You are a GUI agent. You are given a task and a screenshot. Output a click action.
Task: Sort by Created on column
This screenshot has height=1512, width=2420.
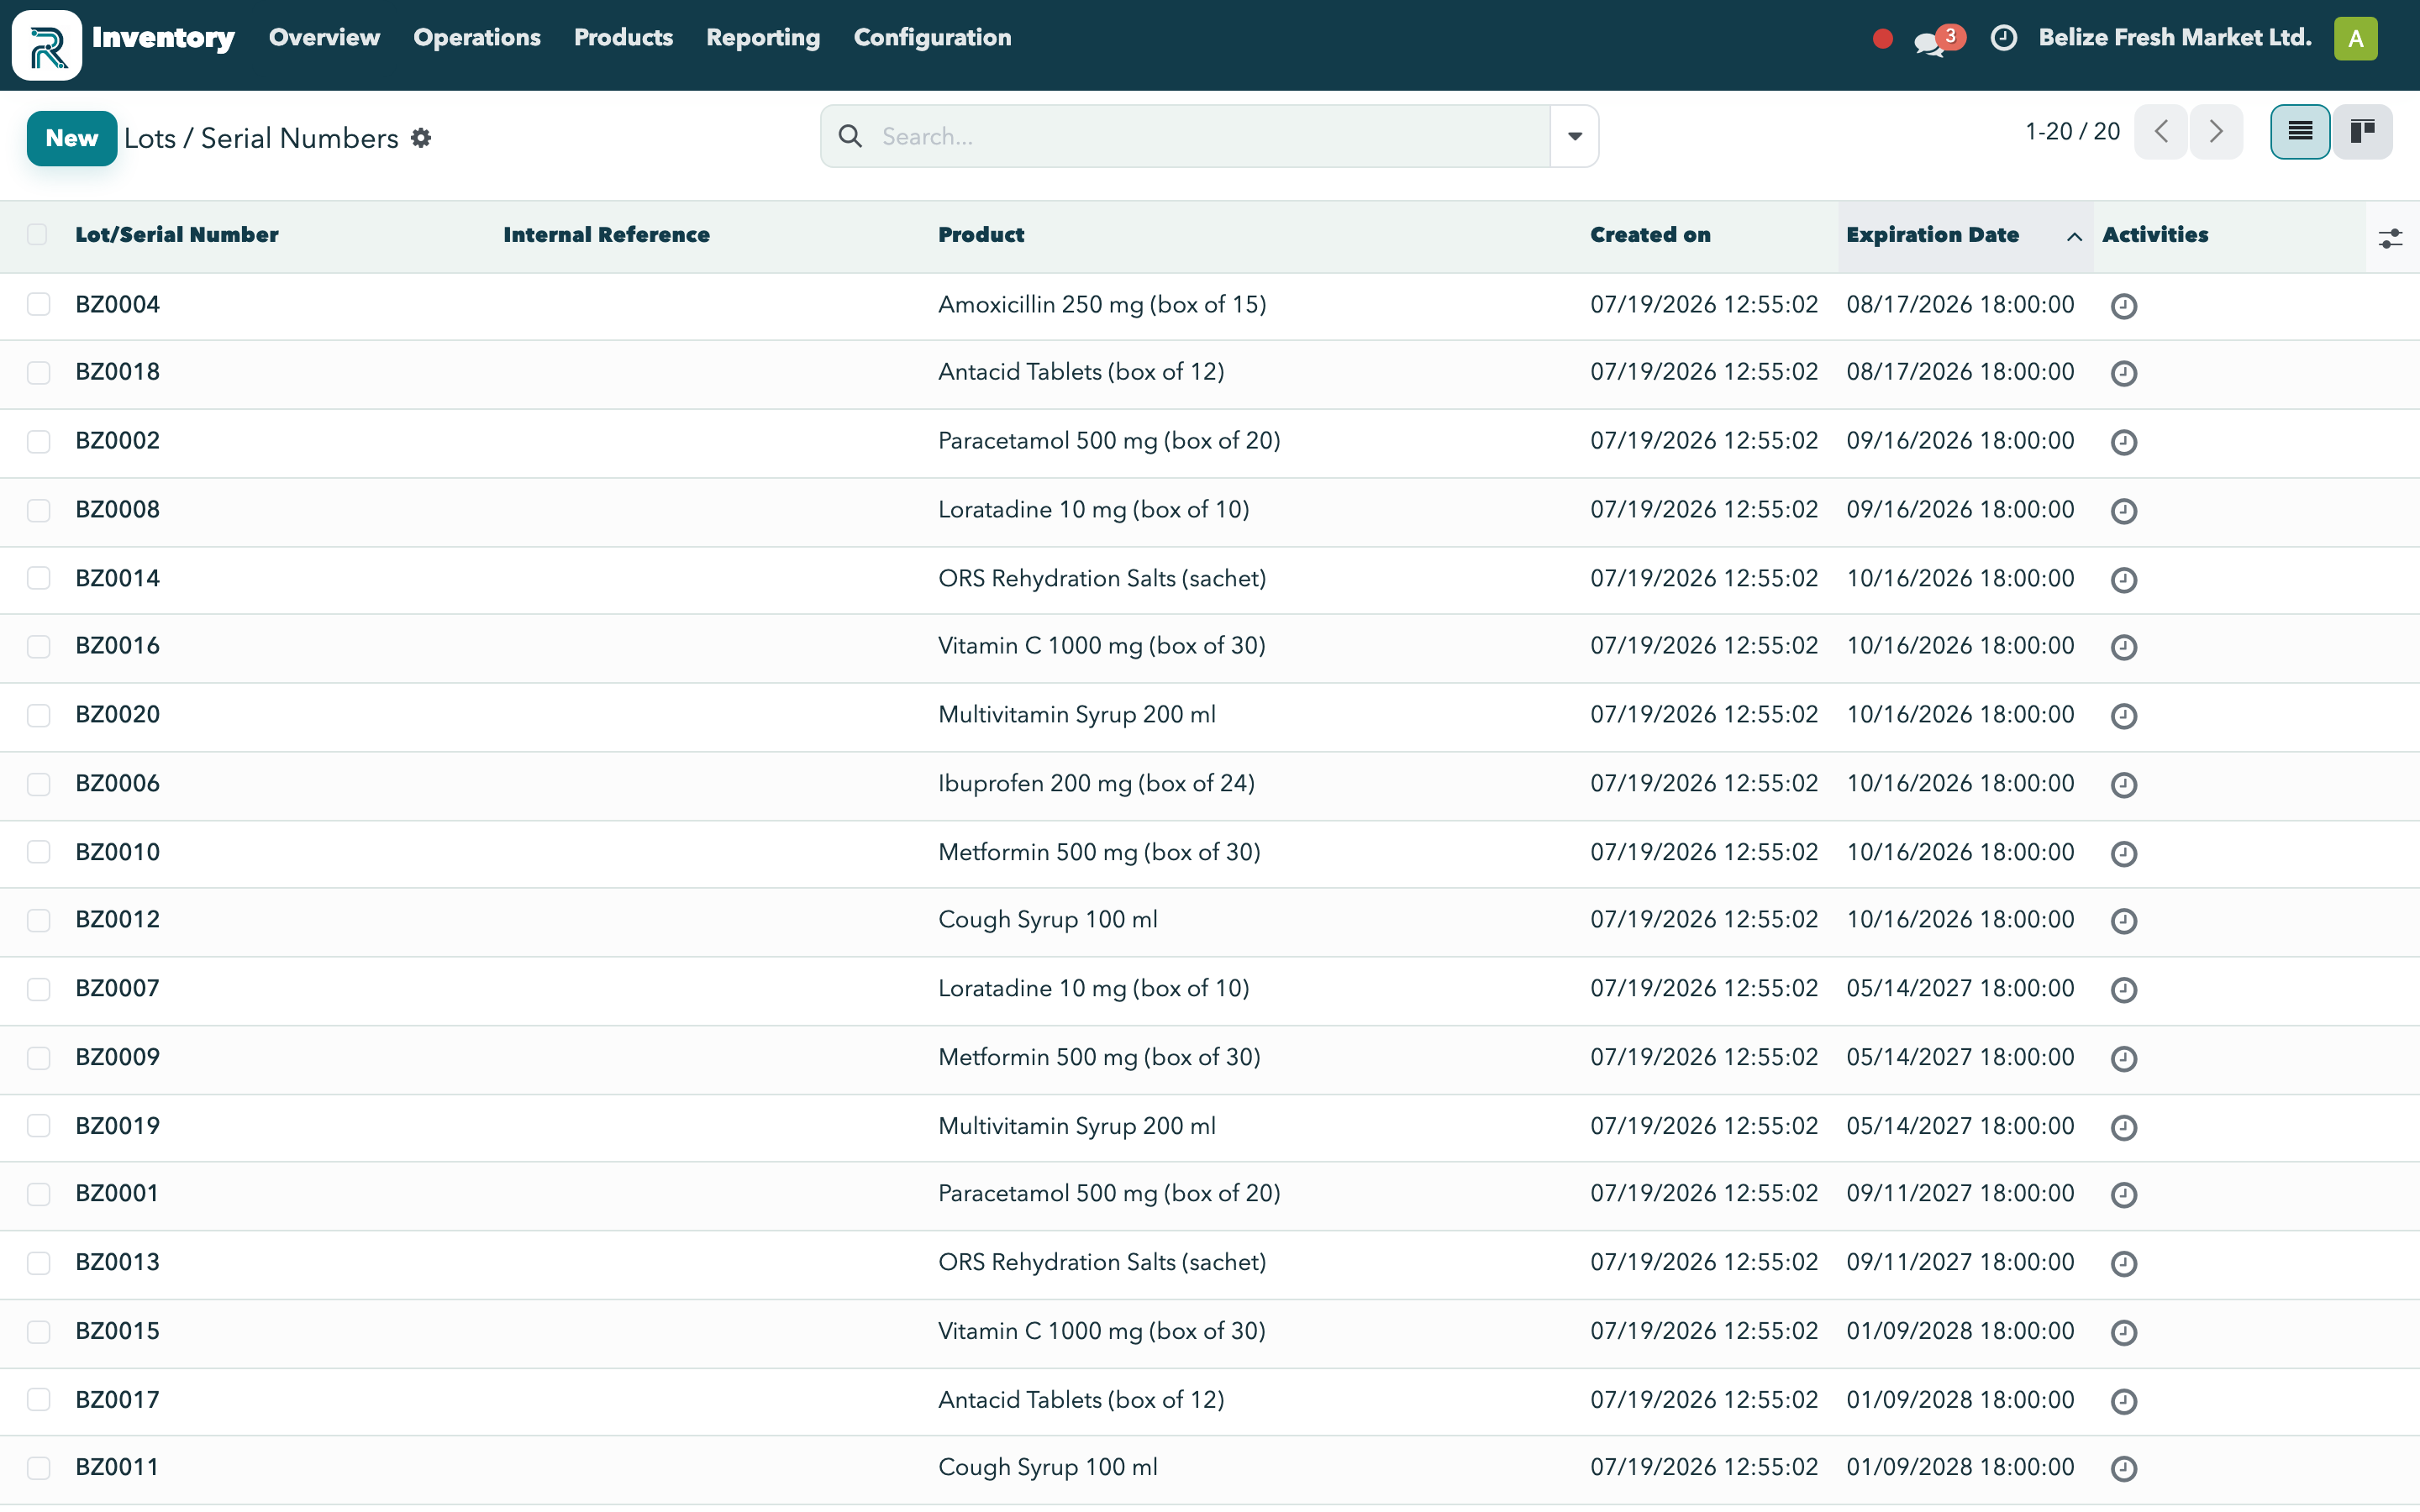coord(1650,235)
